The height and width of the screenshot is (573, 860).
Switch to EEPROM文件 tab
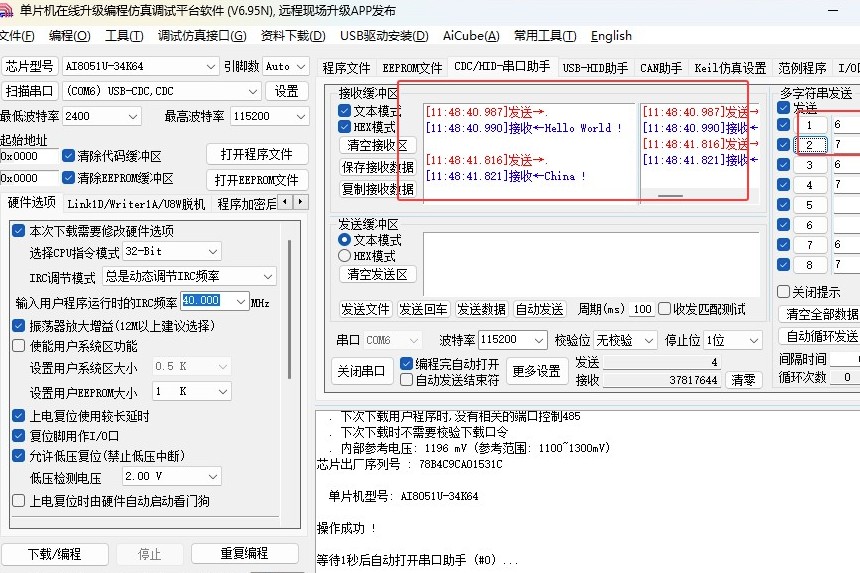tap(412, 68)
